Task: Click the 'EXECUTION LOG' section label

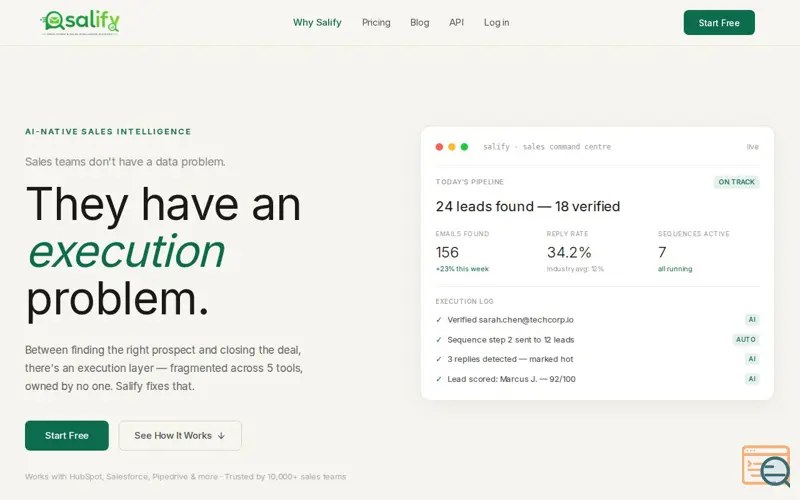Action: 464,302
